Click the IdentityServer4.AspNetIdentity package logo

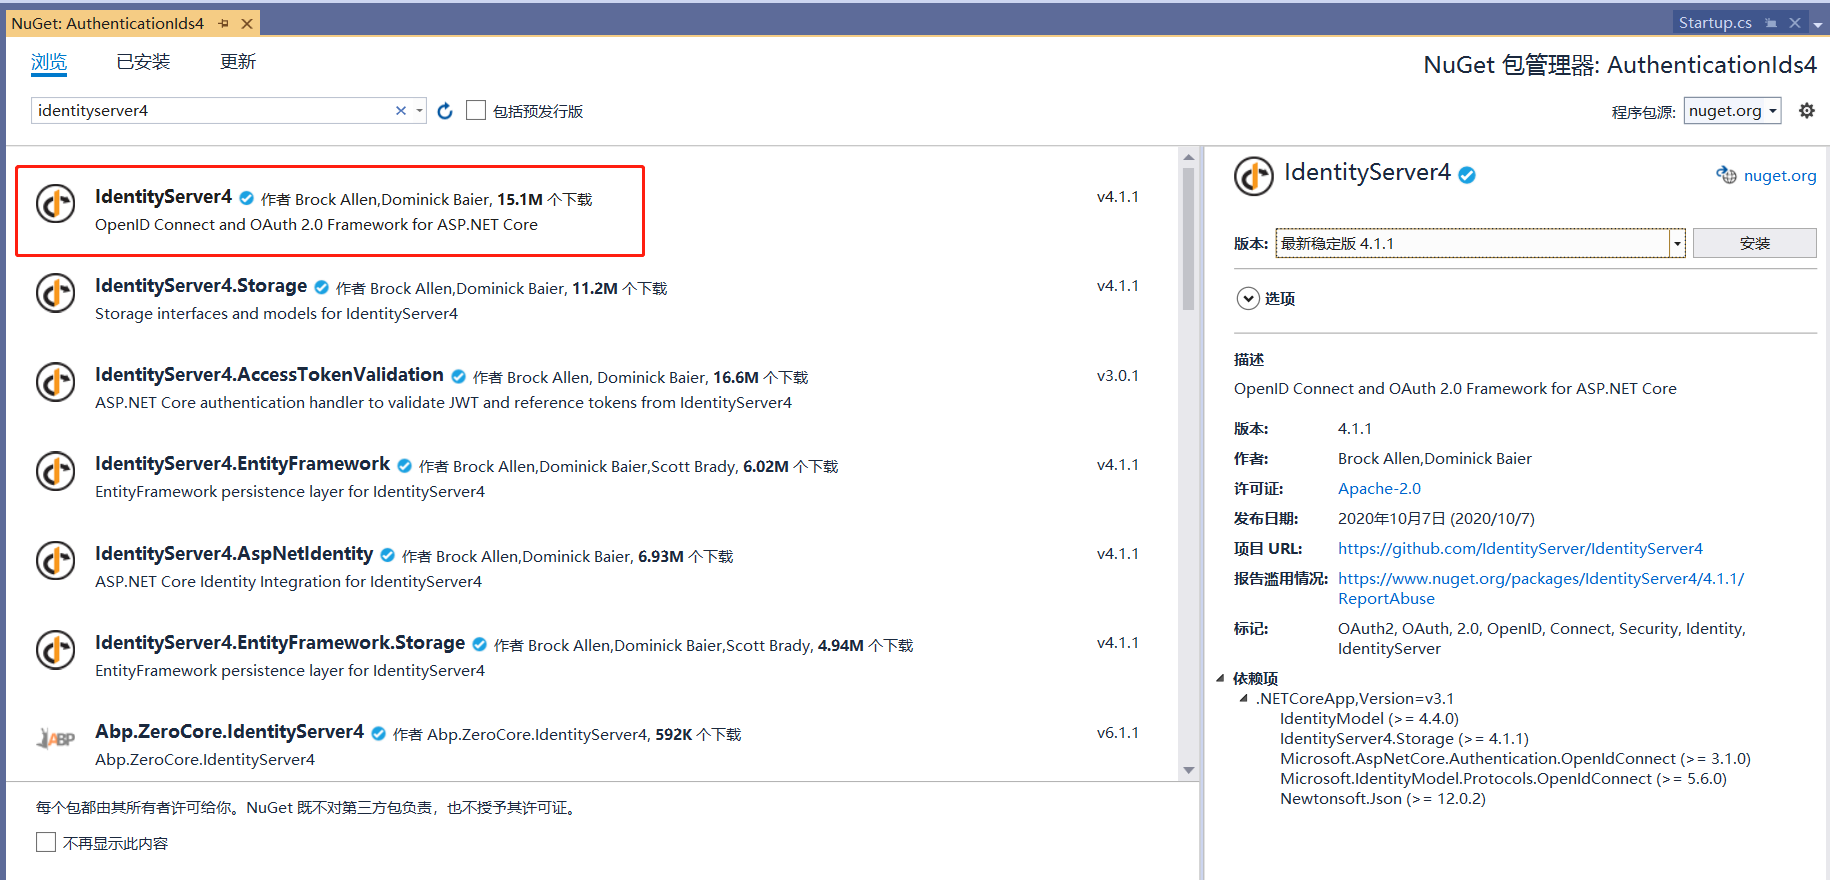(56, 561)
